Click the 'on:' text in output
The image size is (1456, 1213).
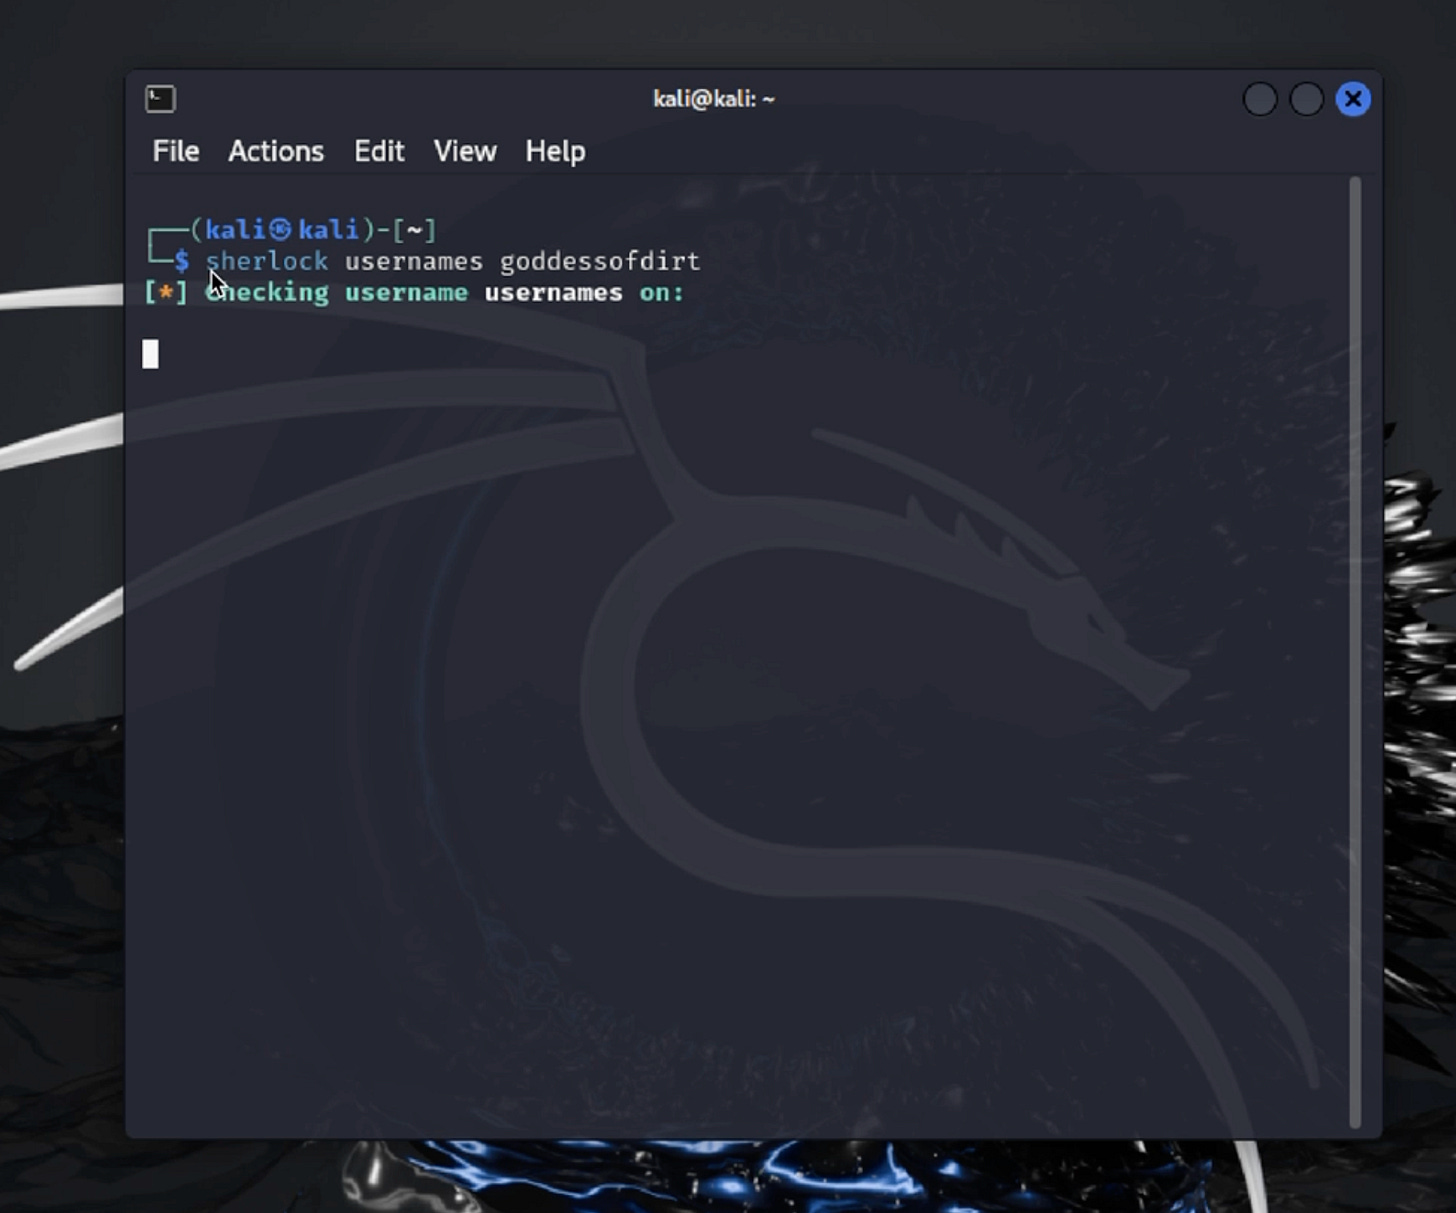click(x=661, y=292)
